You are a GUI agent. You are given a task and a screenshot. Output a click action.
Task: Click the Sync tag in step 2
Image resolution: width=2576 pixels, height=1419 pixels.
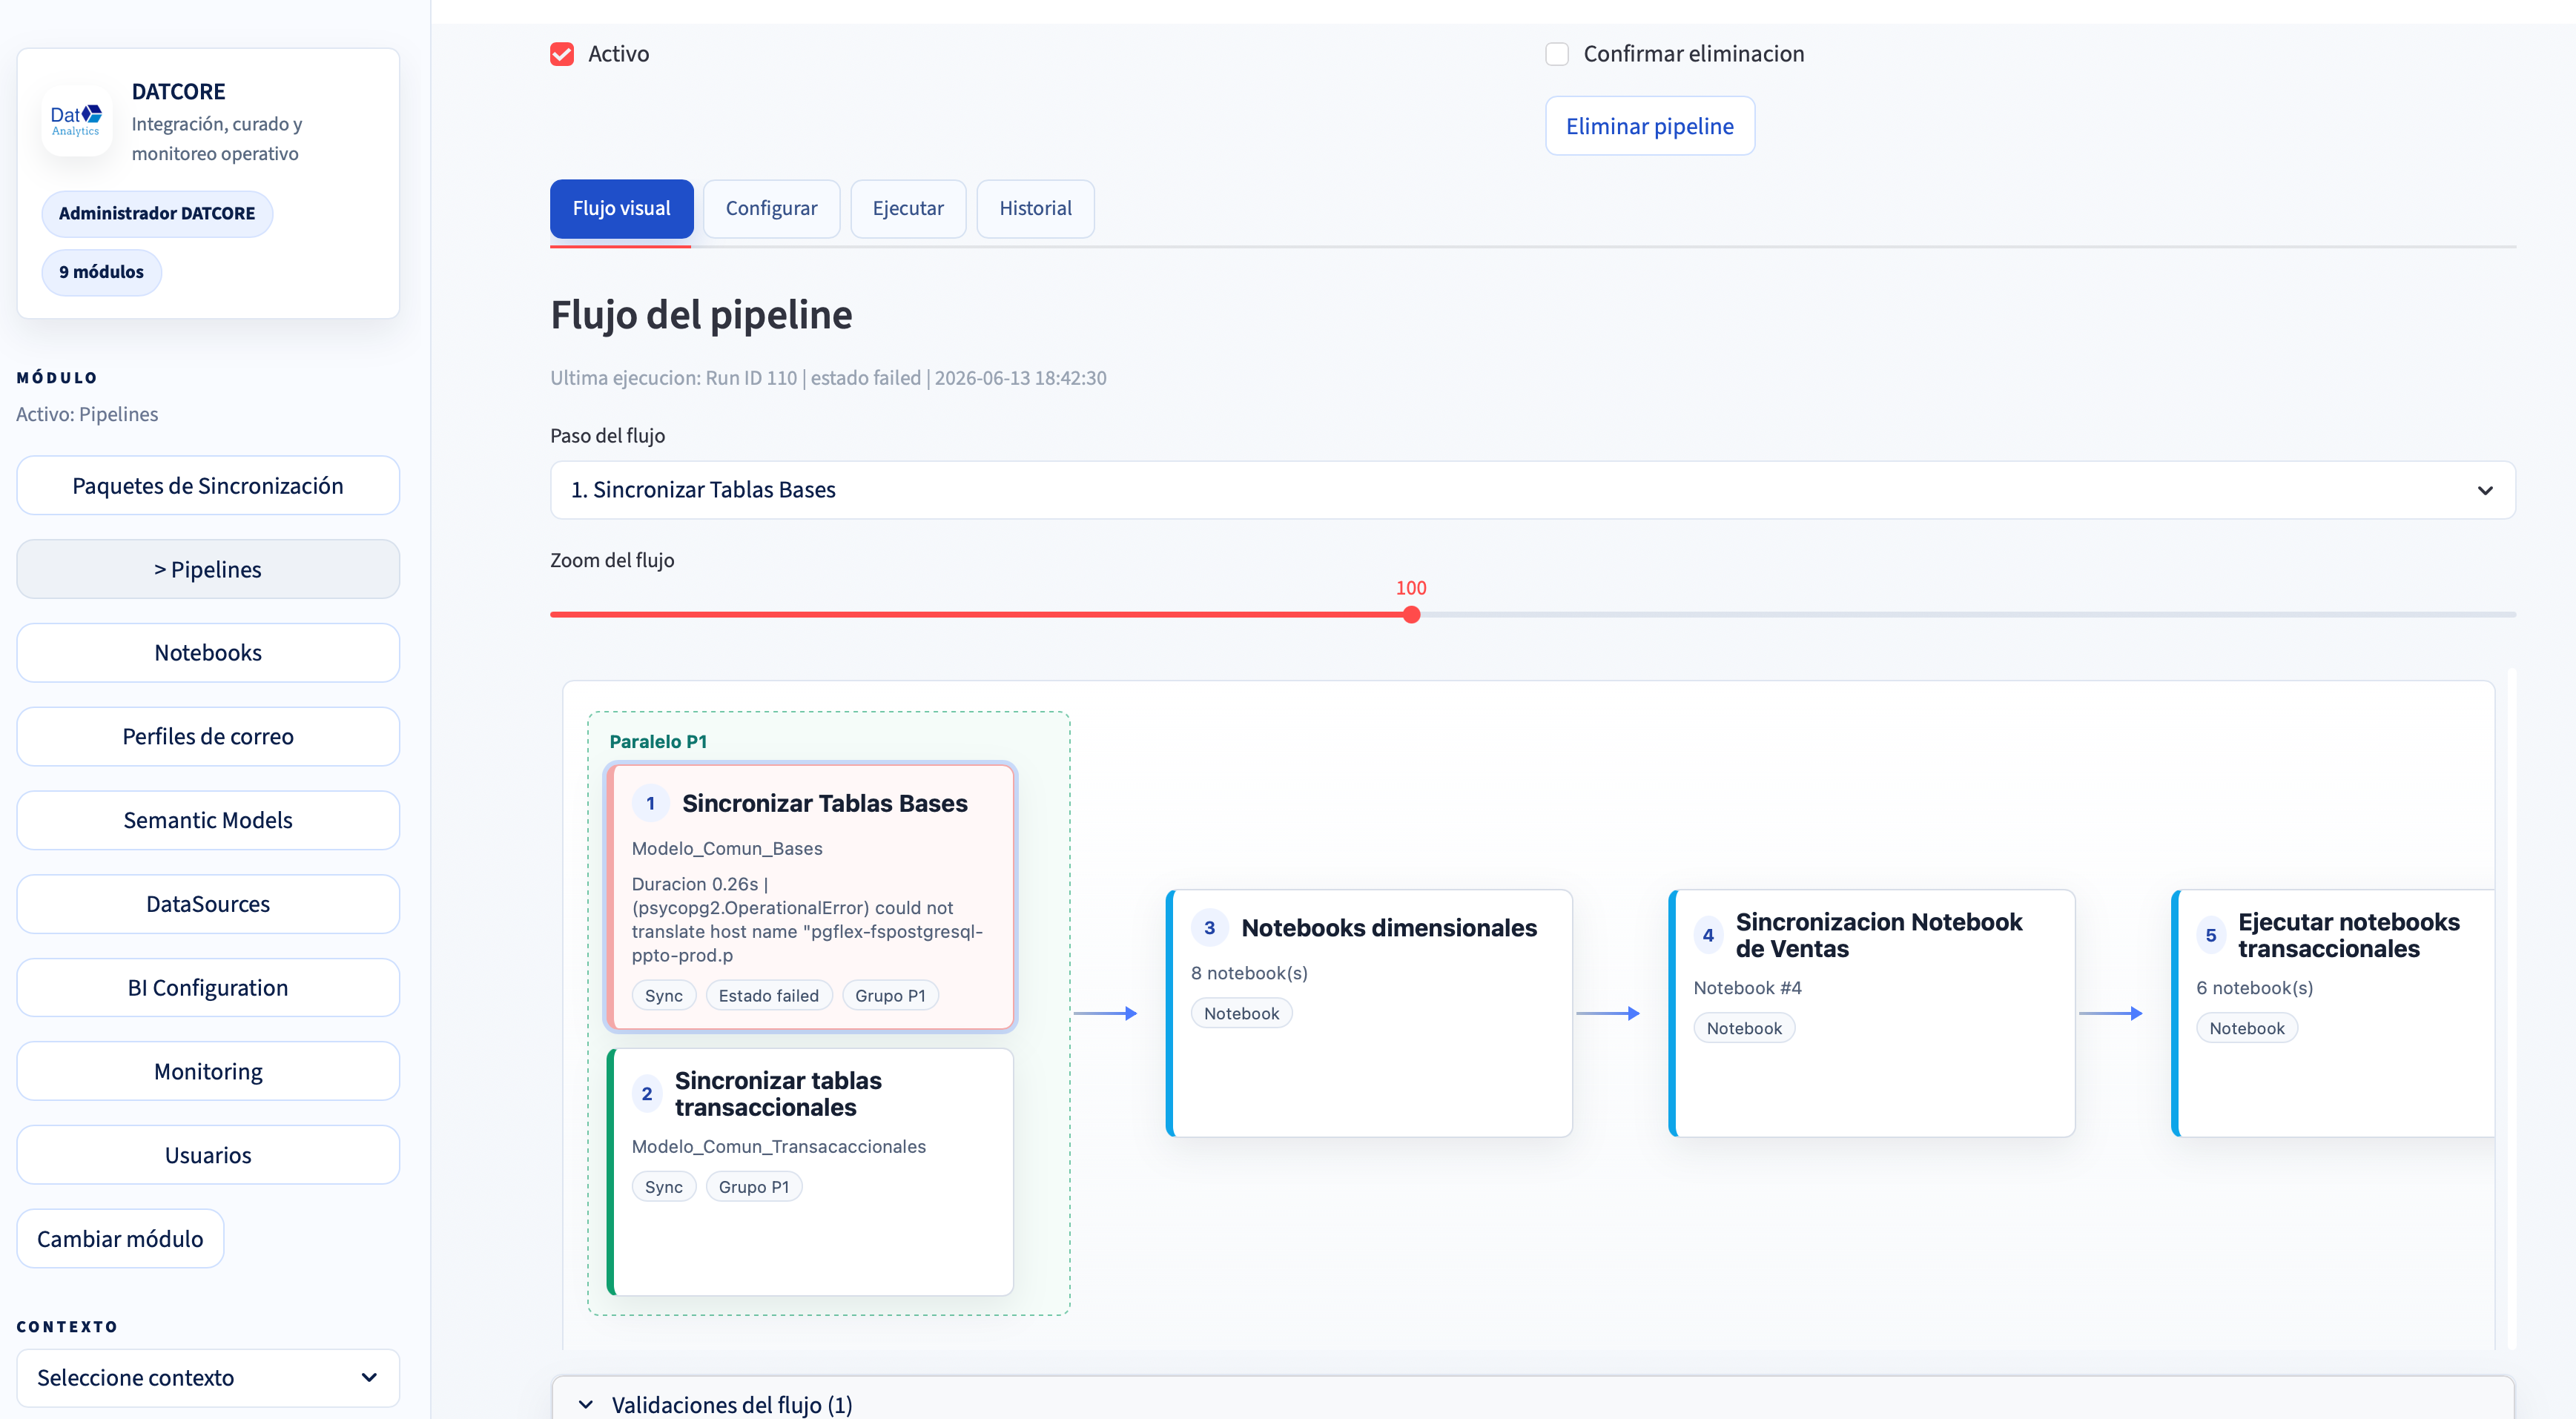click(x=664, y=1187)
